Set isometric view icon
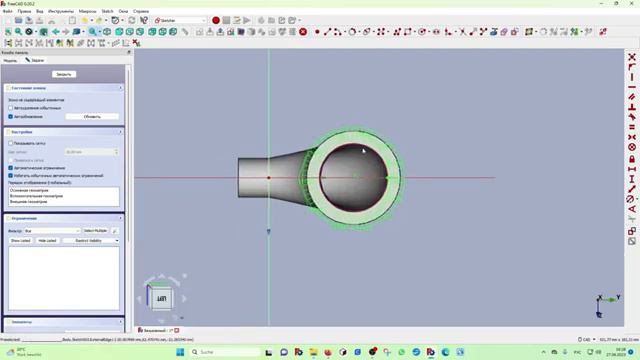This screenshot has height=360, width=640. [107, 32]
